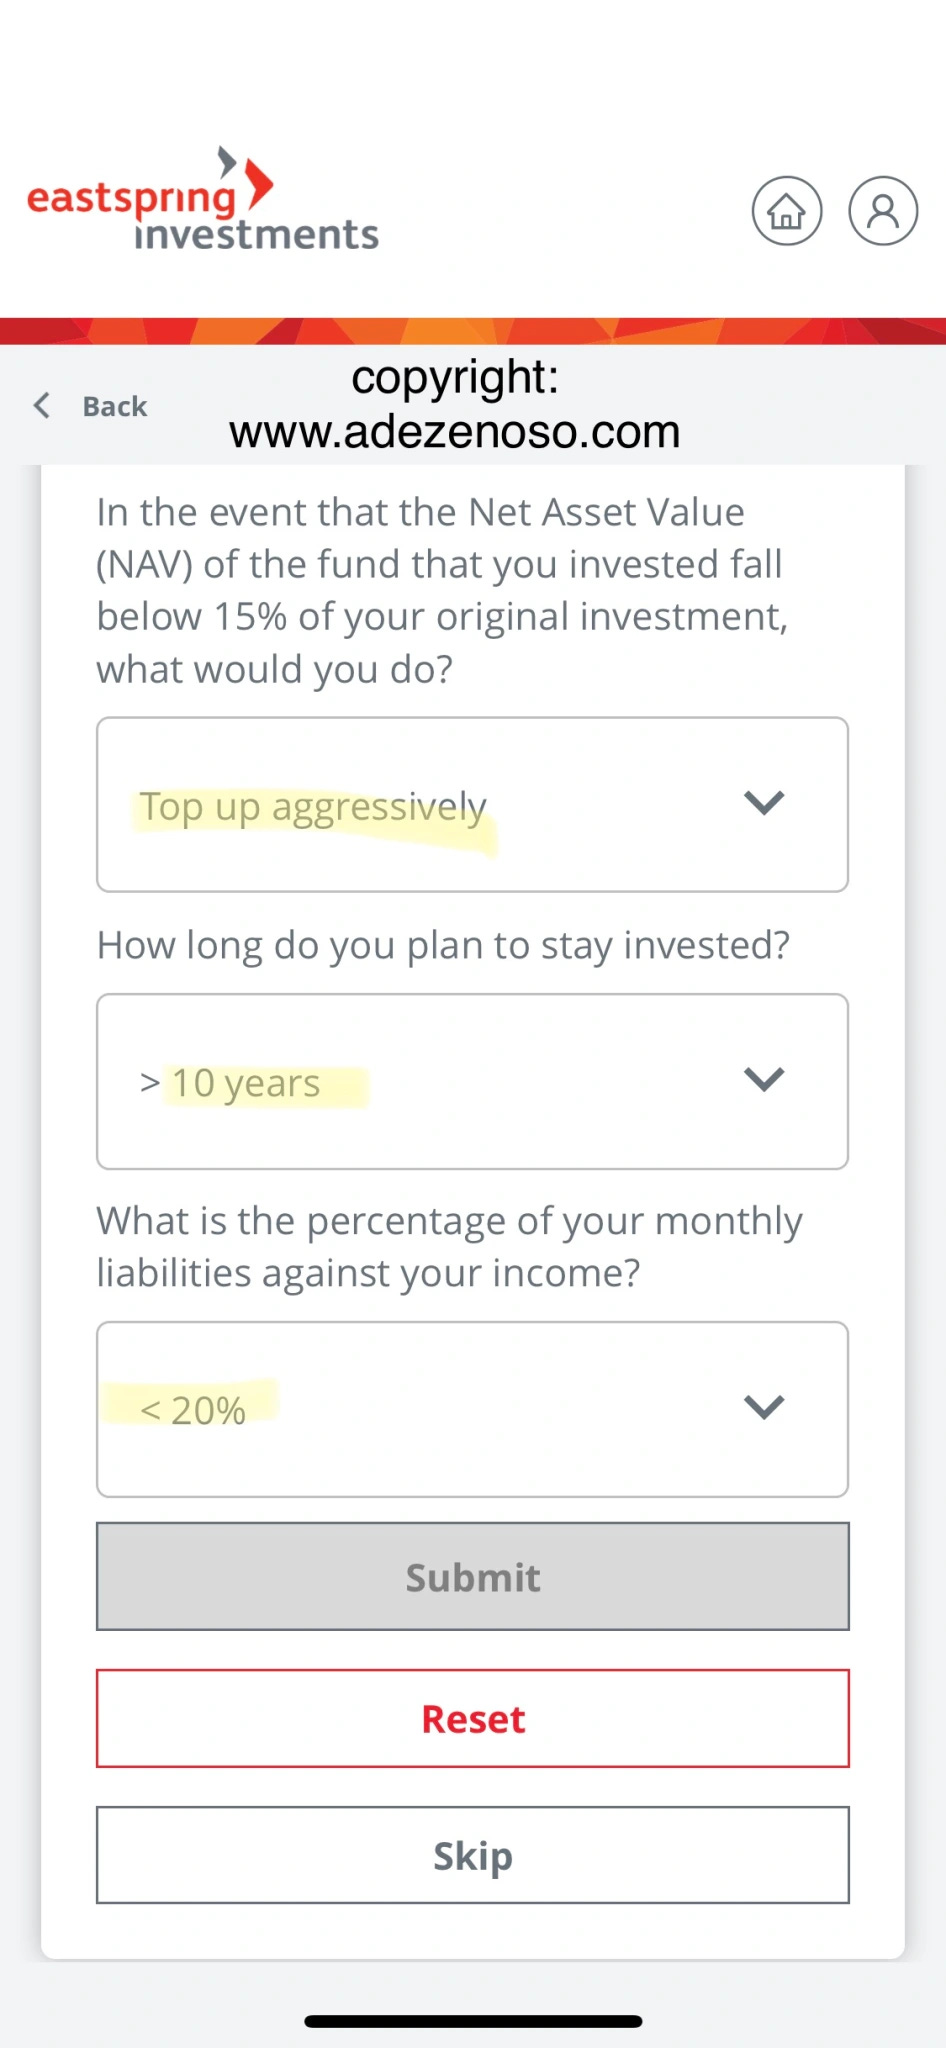The height and width of the screenshot is (2048, 946).
Task: Click the monthly liabilities question text
Action: pyautogui.click(x=449, y=1247)
